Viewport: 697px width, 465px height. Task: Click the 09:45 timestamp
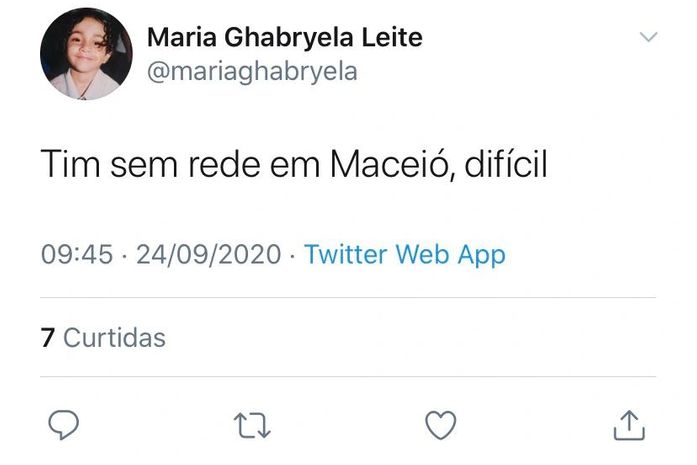coord(77,254)
